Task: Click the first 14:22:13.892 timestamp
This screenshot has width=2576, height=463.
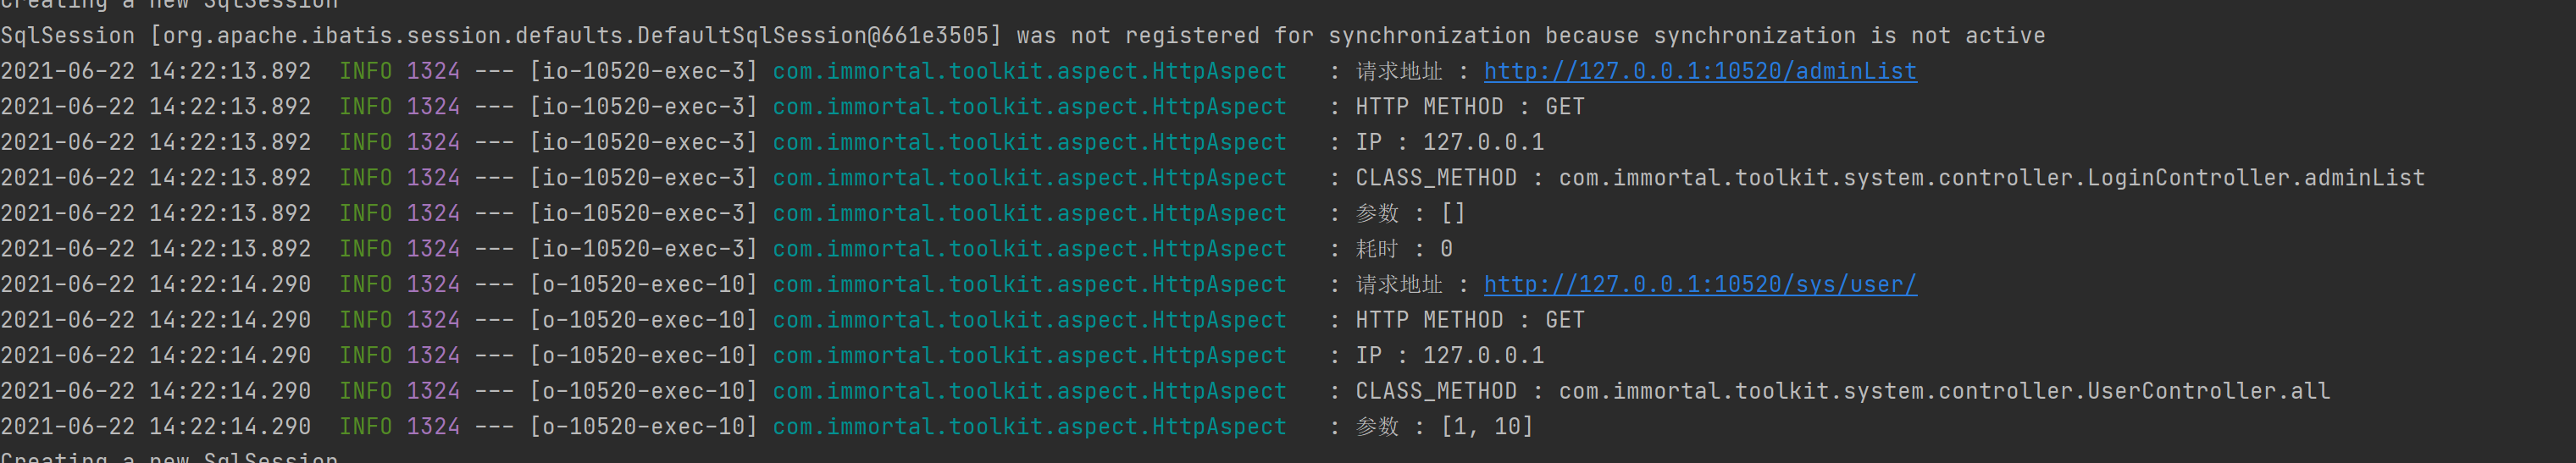Action: (x=230, y=71)
